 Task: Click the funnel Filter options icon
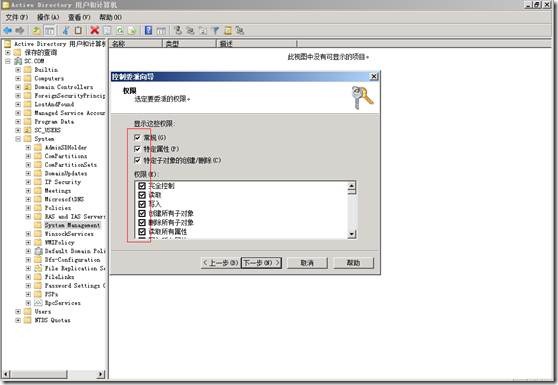pyautogui.click(x=215, y=31)
